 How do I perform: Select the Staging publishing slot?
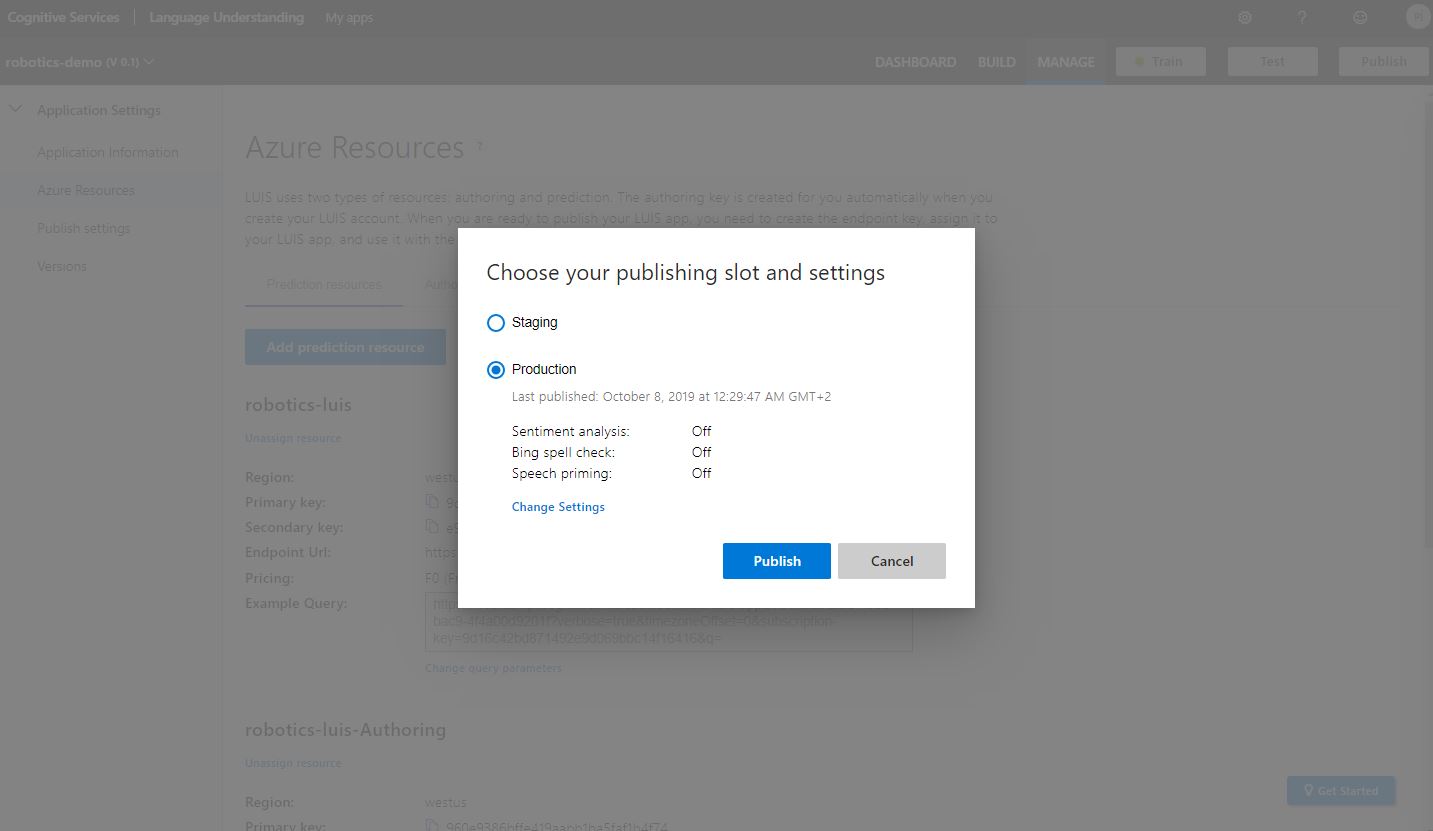click(496, 323)
